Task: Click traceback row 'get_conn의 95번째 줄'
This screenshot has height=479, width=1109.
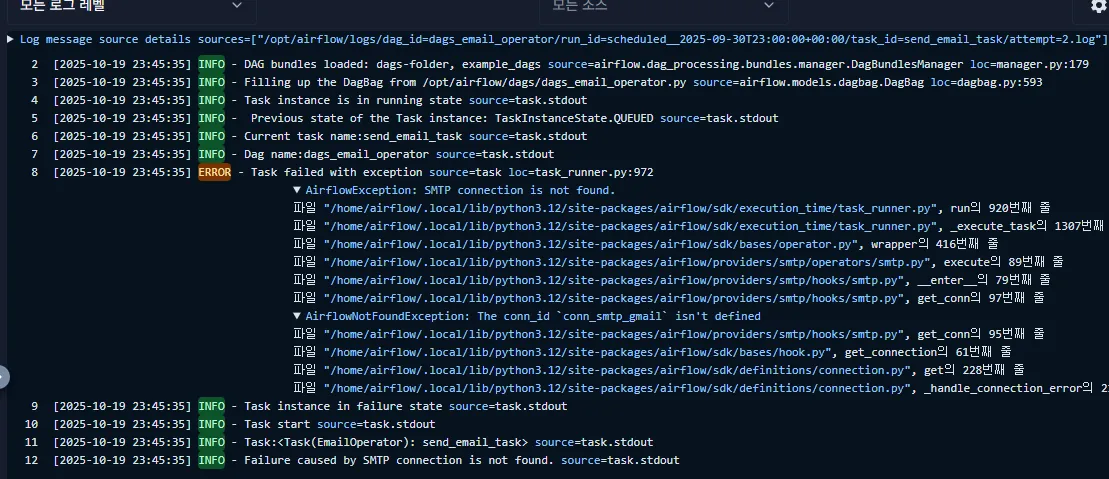Action: pos(668,334)
